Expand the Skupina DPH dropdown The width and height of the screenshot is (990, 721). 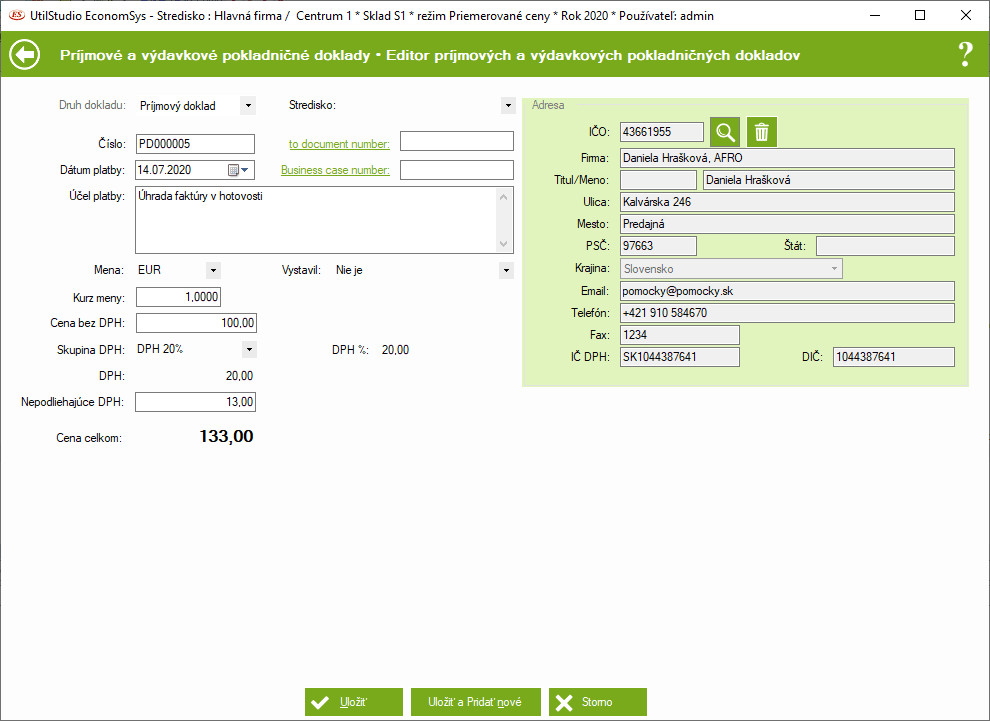pos(249,349)
